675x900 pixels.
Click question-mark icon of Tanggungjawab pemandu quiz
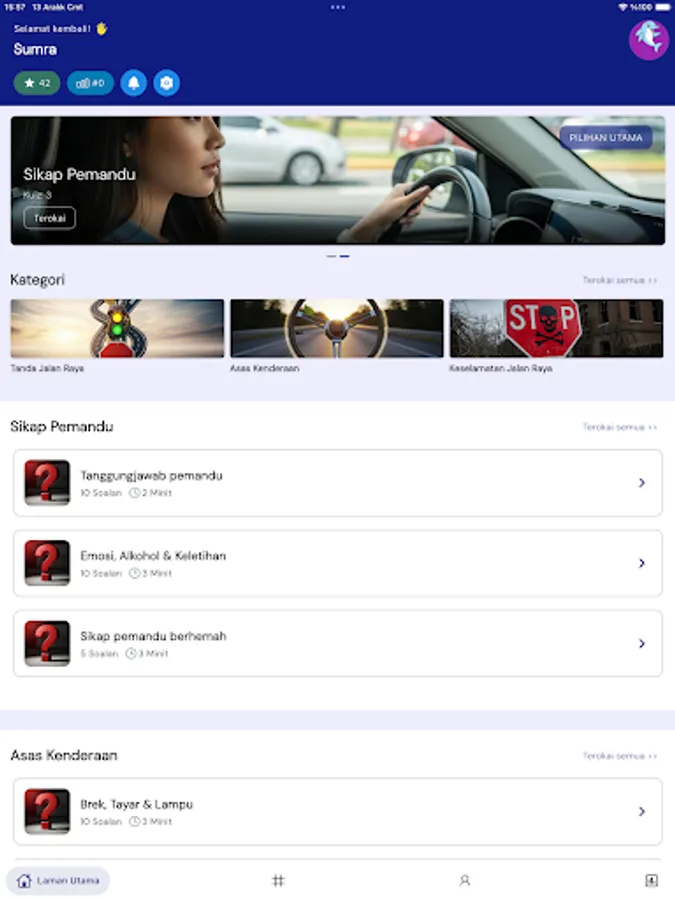(47, 483)
